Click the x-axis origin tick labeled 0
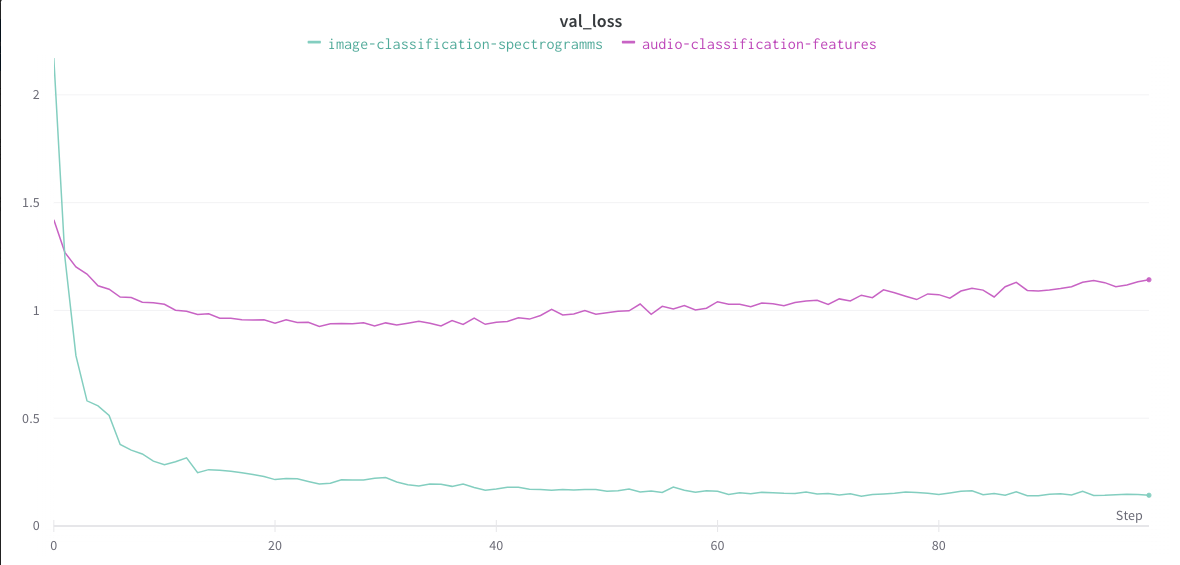This screenshot has width=1180, height=565. click(54, 546)
